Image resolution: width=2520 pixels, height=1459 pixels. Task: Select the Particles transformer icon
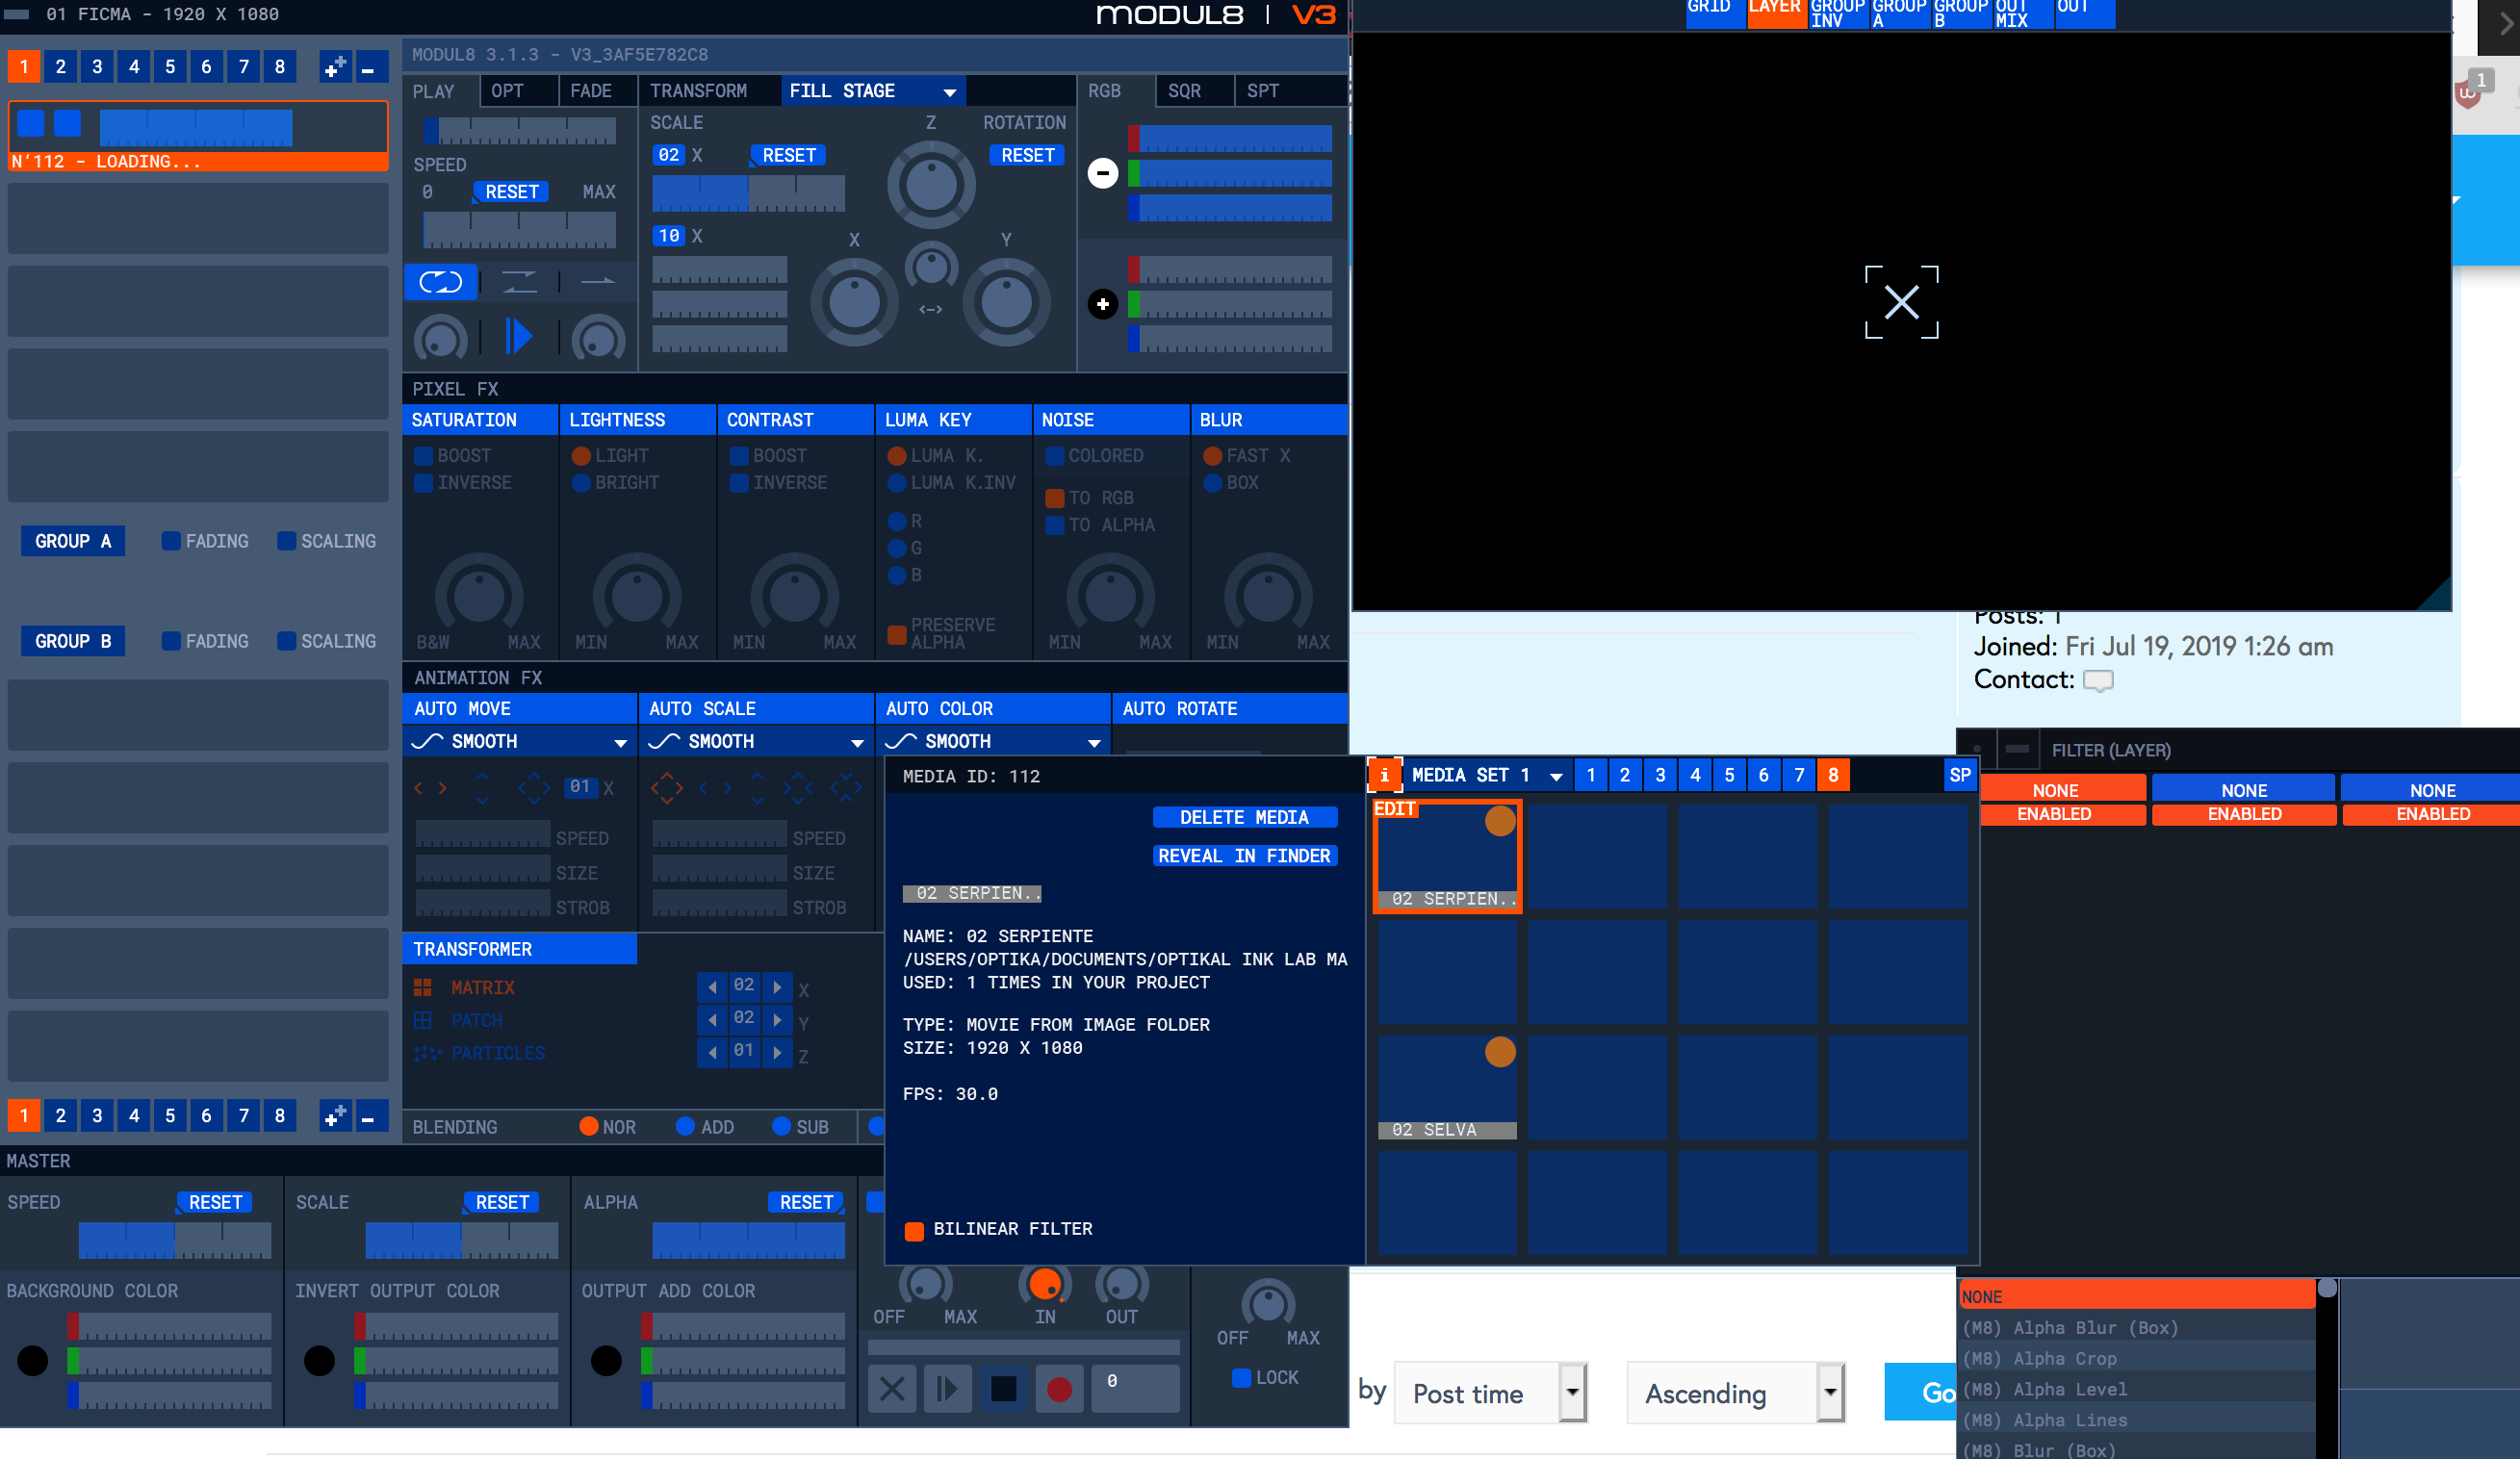click(427, 1053)
